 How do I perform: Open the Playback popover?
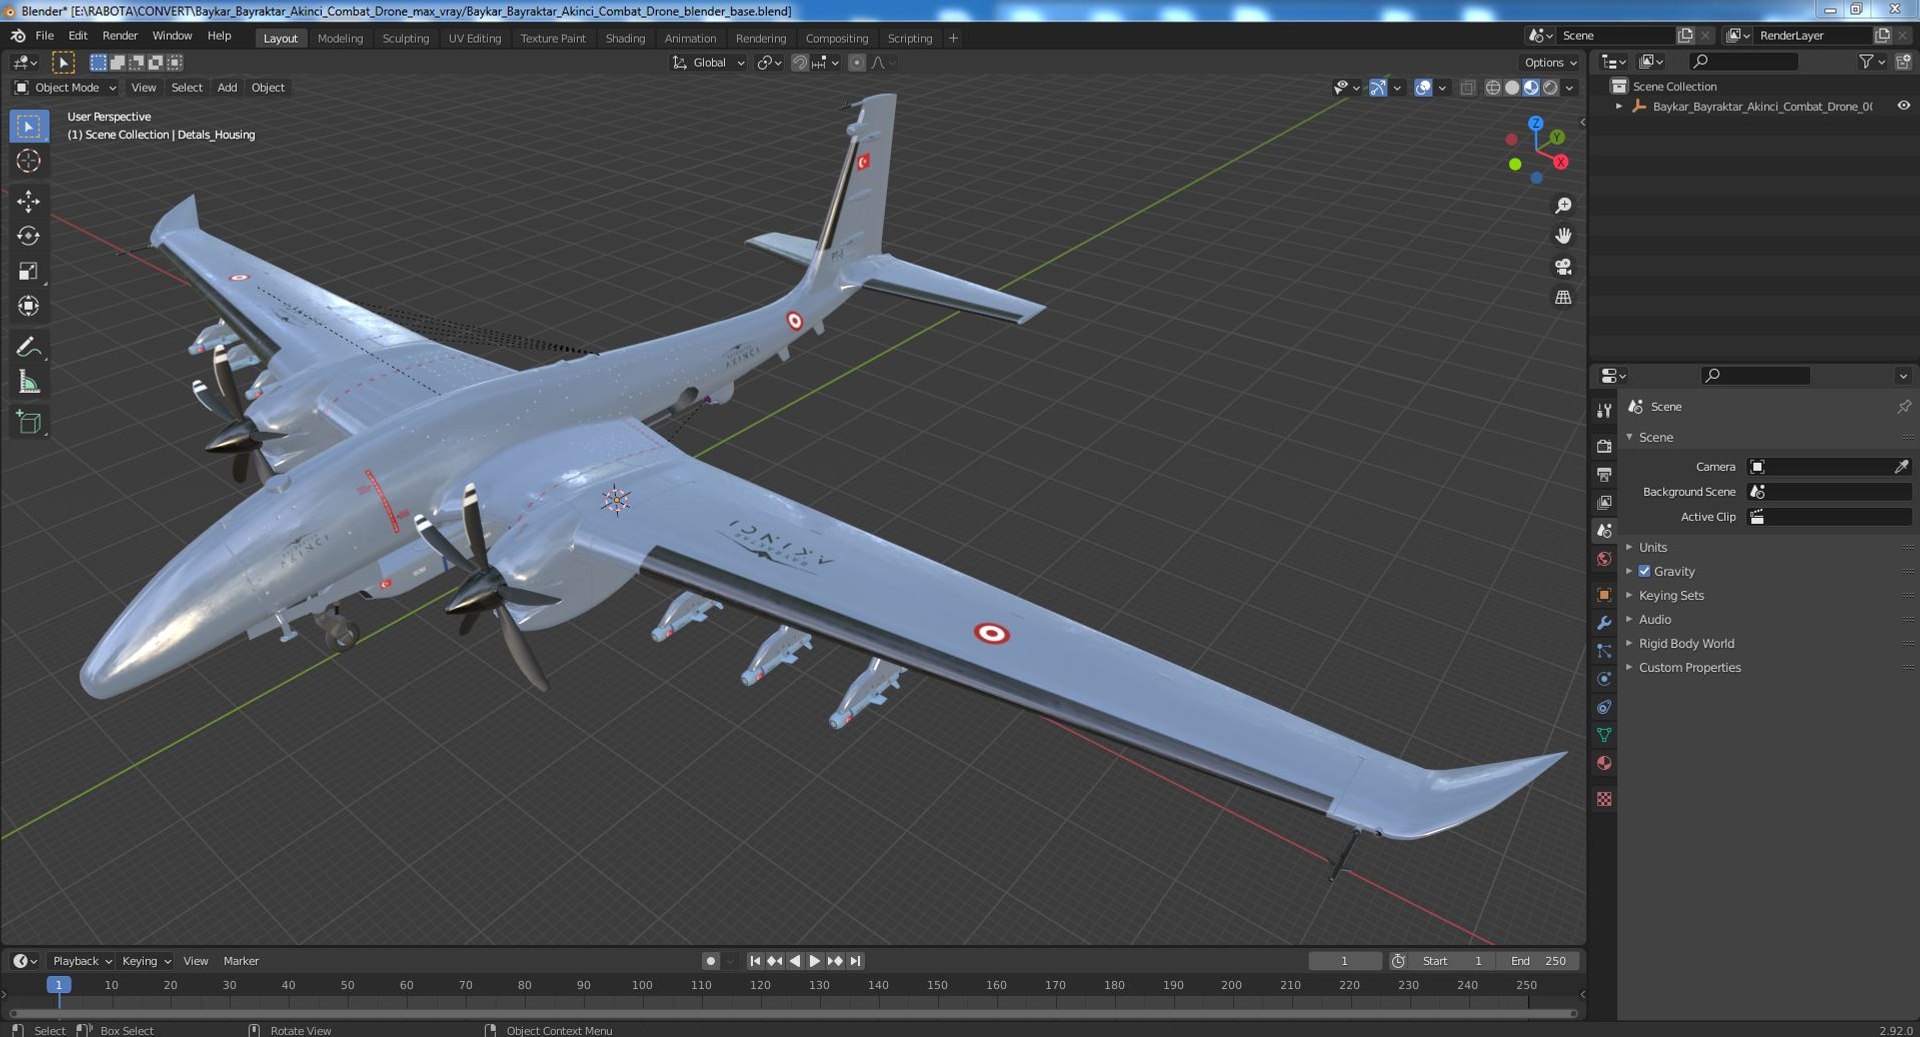pos(81,961)
